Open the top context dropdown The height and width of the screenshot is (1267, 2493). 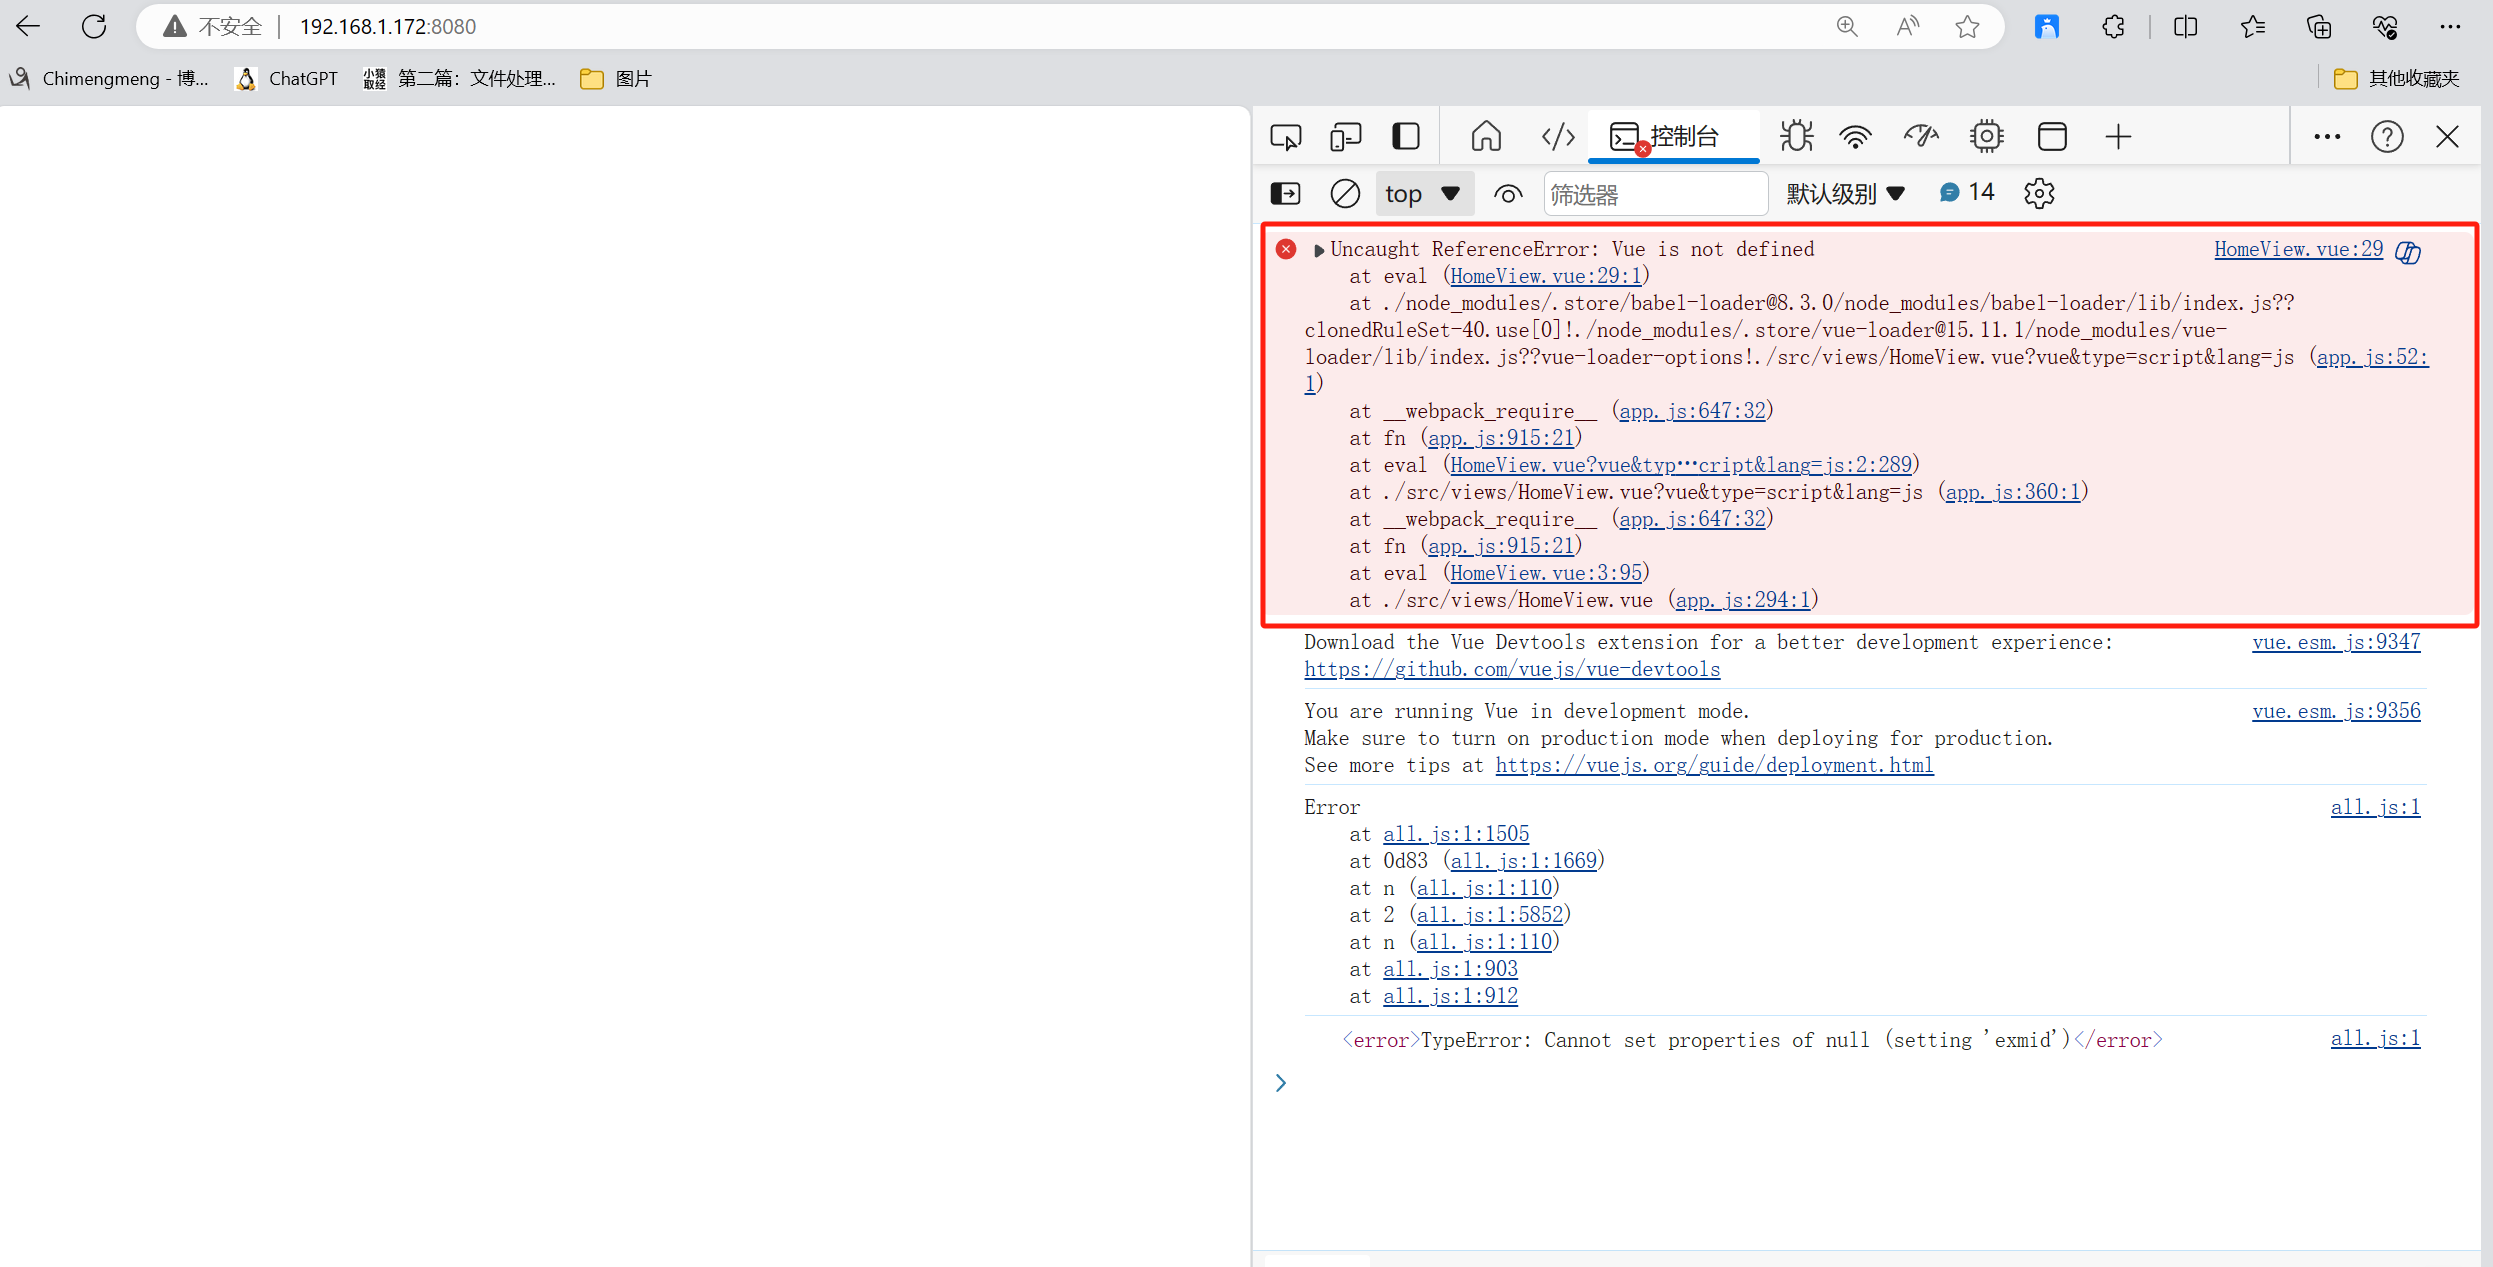pyautogui.click(x=1424, y=194)
